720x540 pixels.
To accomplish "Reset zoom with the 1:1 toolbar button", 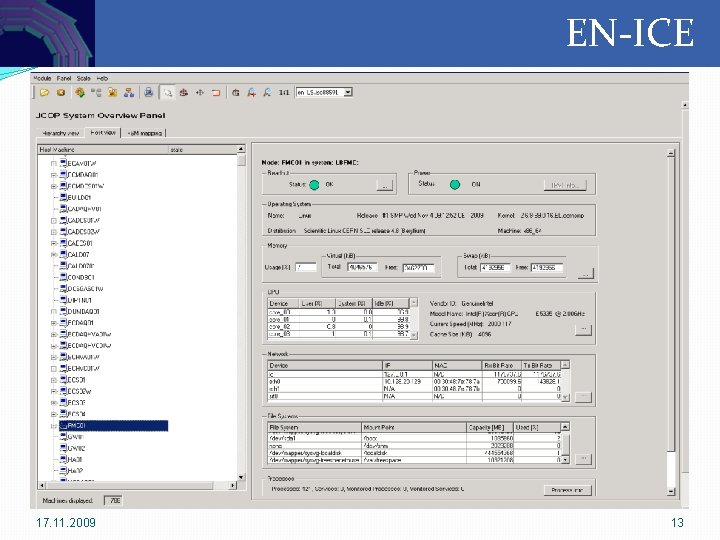I will pos(284,93).
